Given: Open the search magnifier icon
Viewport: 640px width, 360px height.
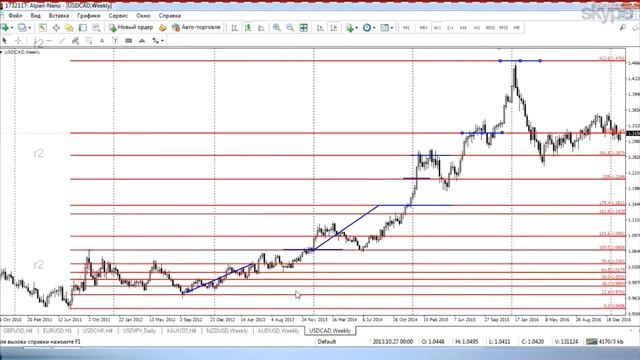Looking at the screenshot, I should pos(623,27).
